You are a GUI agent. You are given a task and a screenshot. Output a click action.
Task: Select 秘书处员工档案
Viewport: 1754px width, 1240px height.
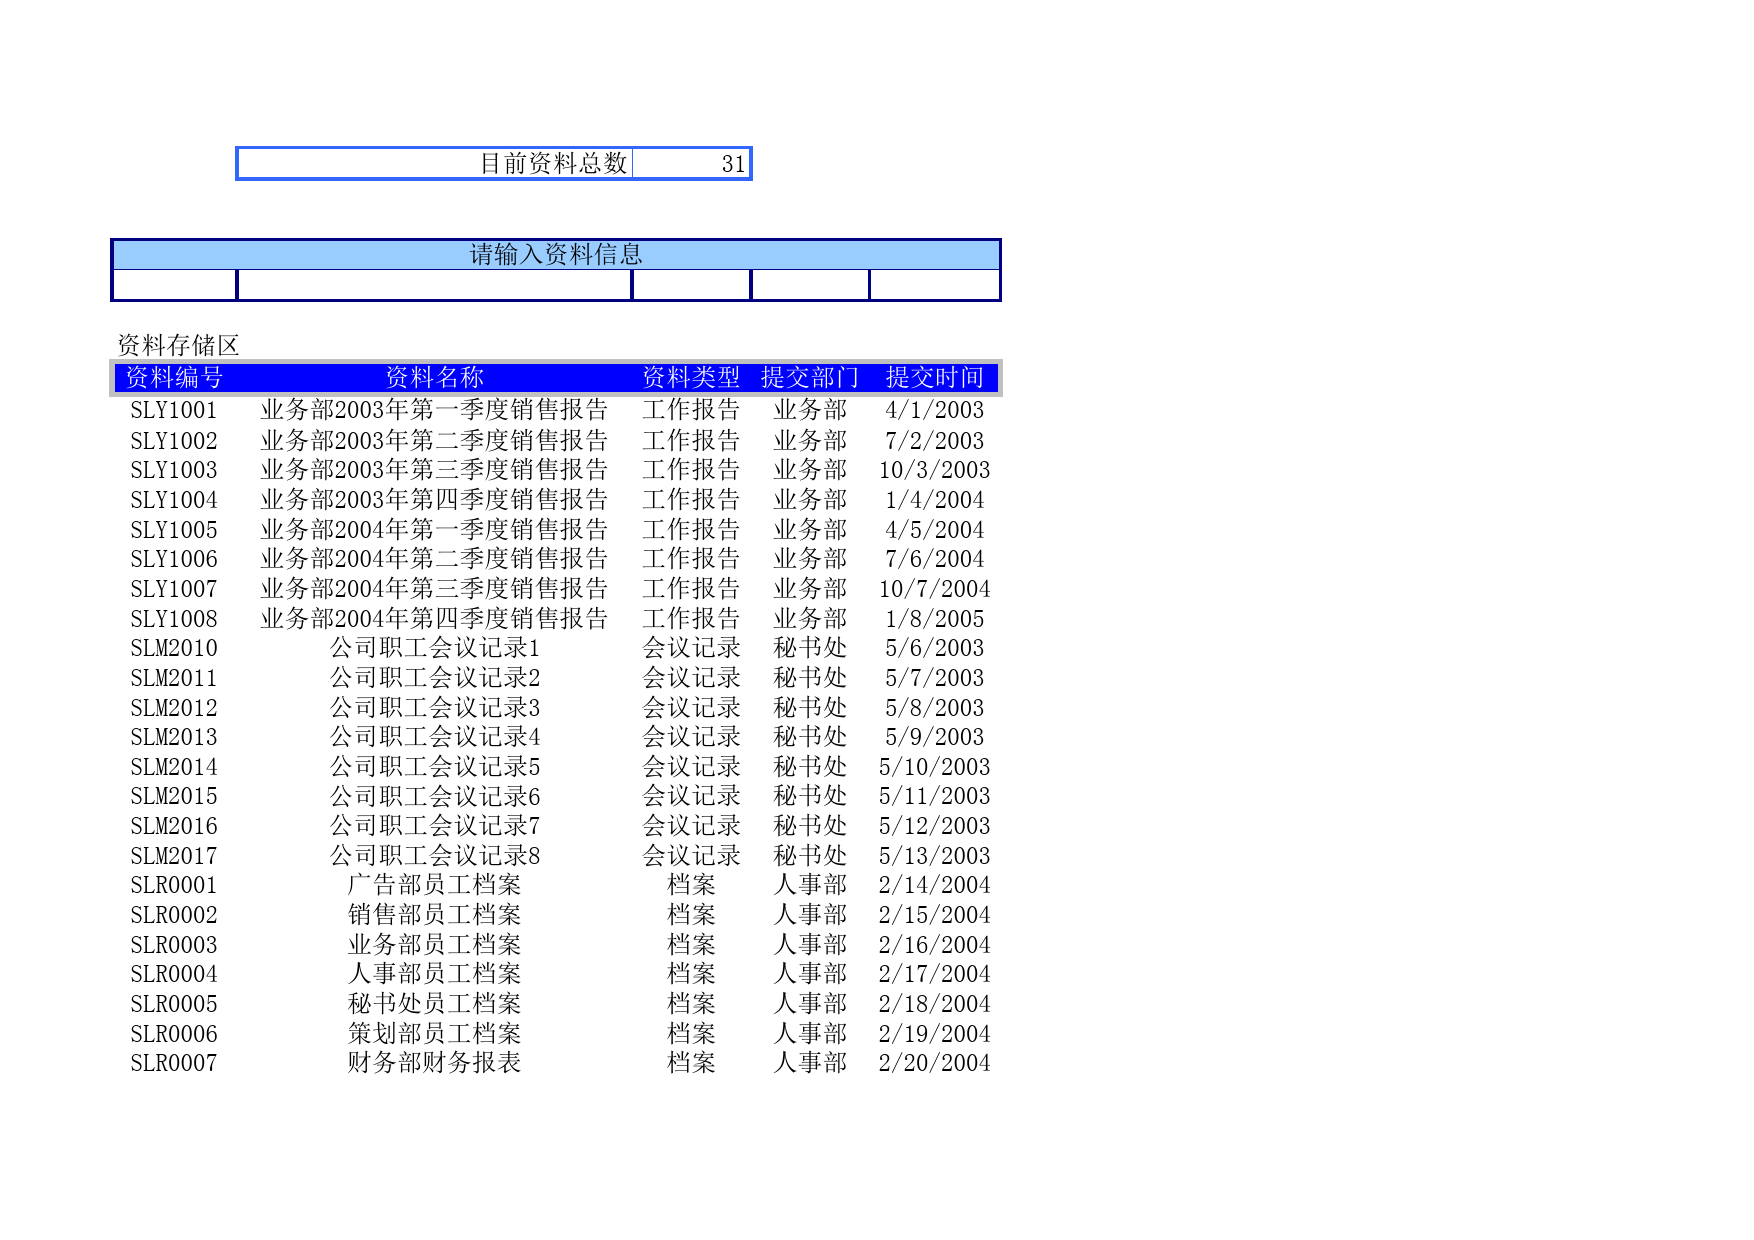[x=435, y=1004]
